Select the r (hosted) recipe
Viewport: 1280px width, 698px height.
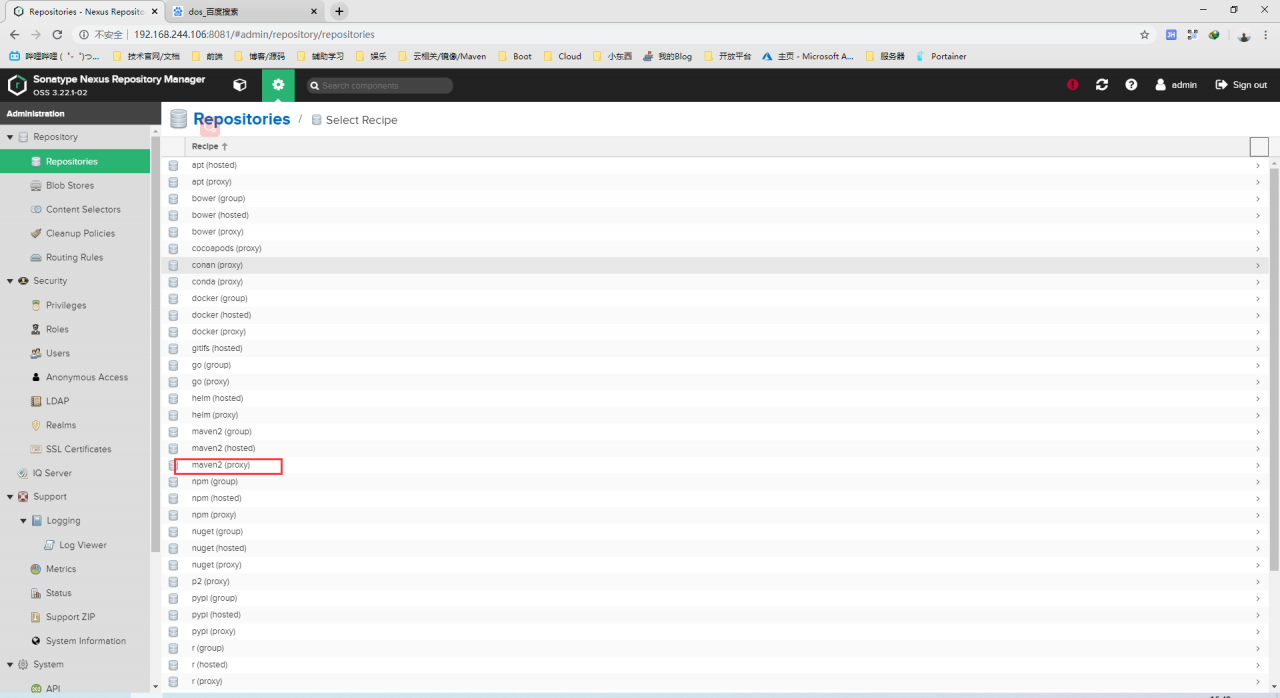click(x=715, y=665)
